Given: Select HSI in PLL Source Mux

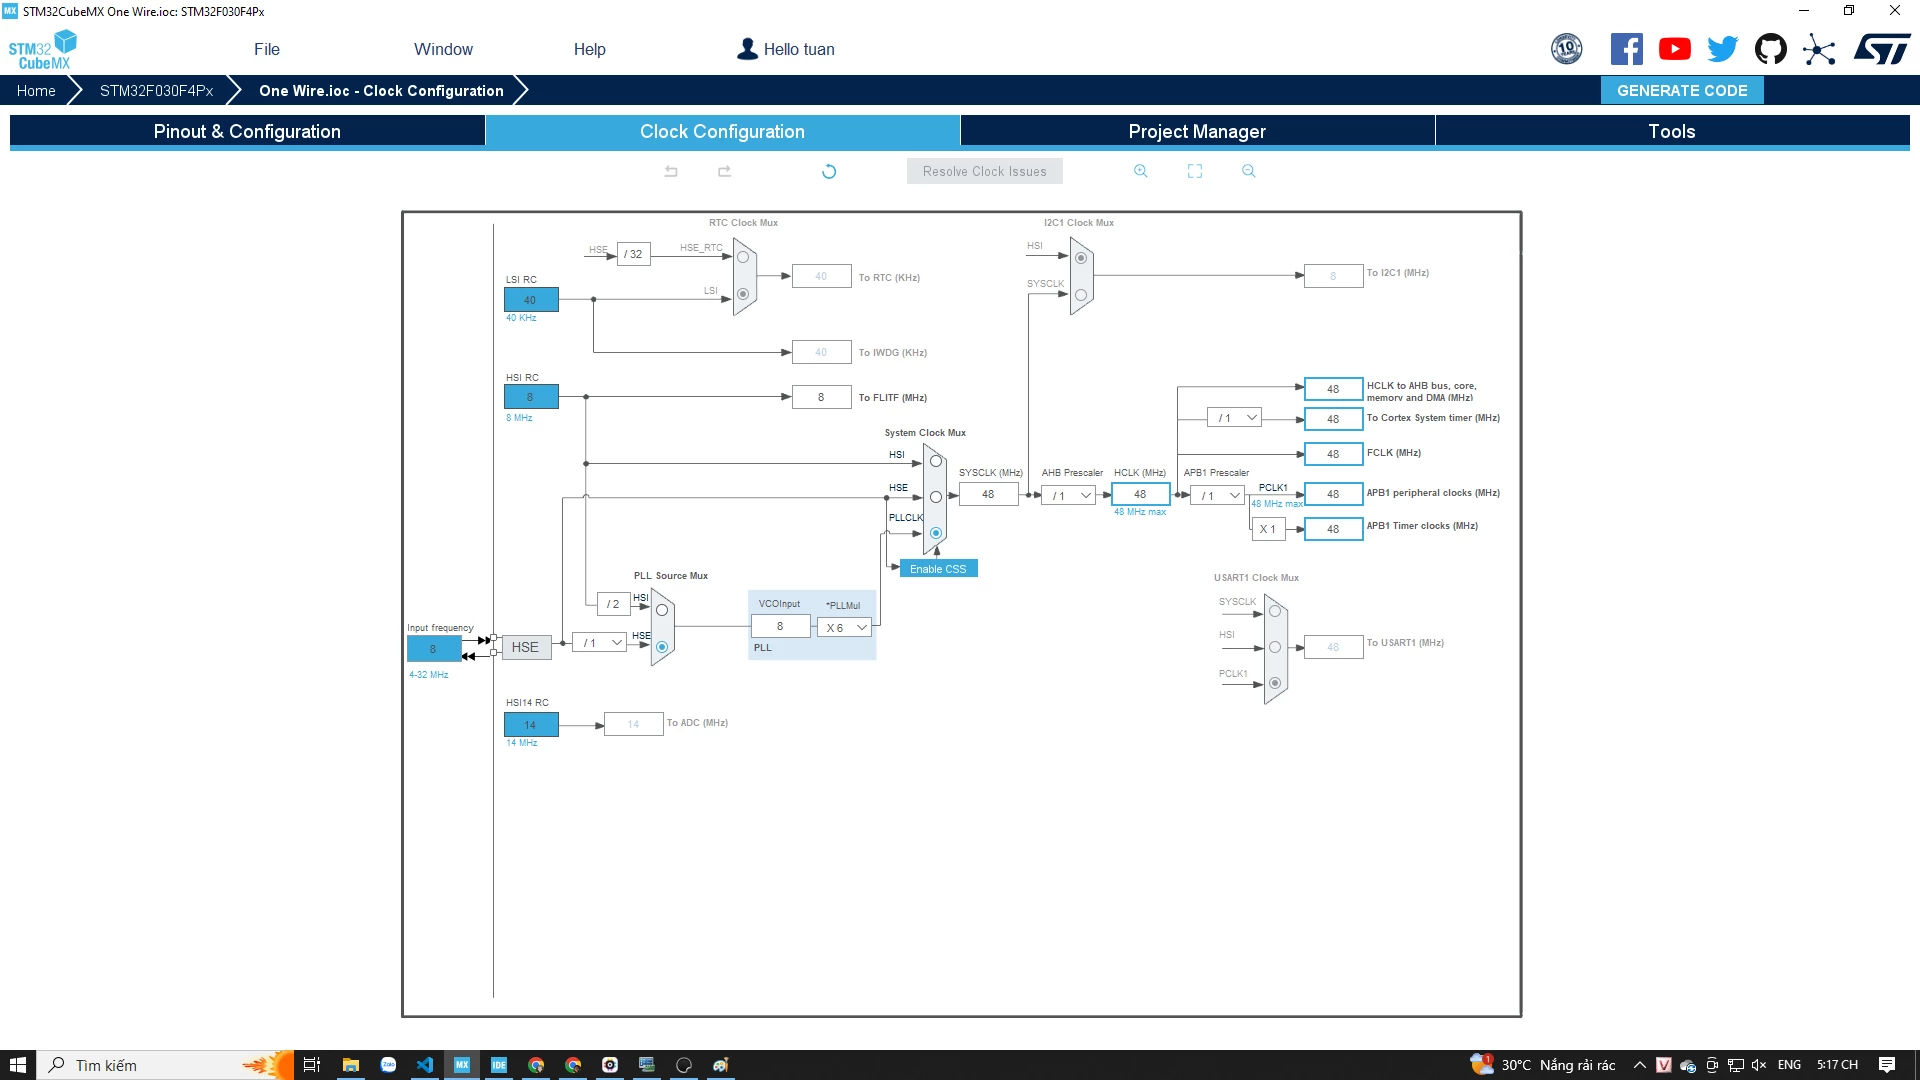Looking at the screenshot, I should pyautogui.click(x=662, y=610).
